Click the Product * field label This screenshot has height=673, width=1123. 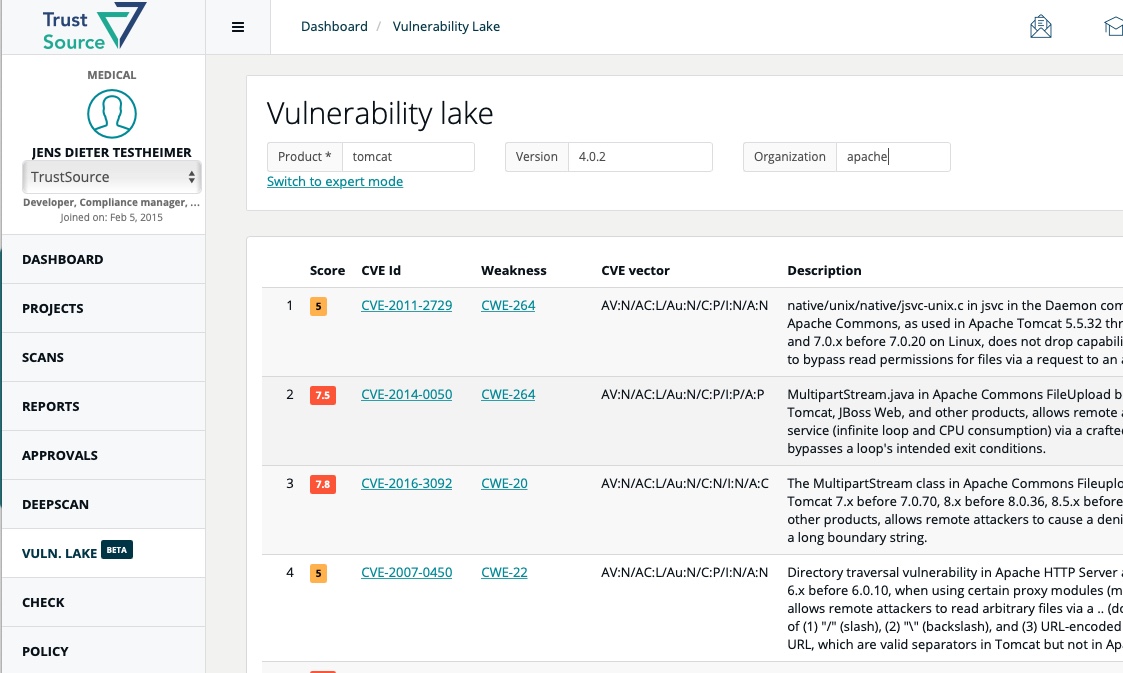304,157
